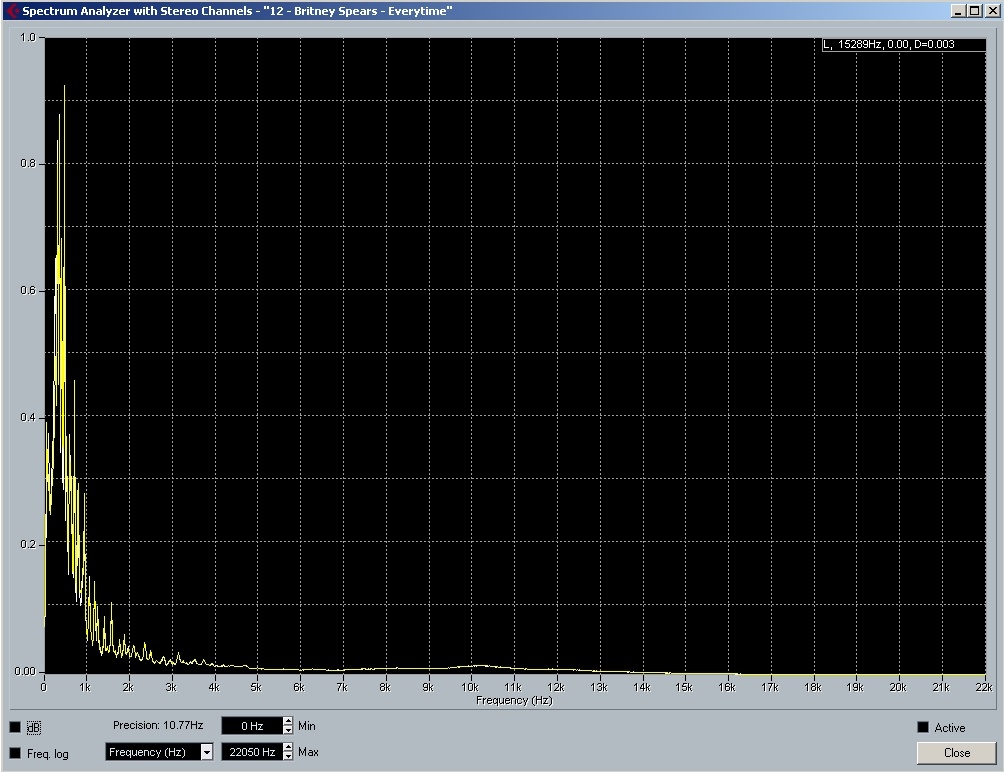Click the 0.00 amplitude axis label
This screenshot has width=1004, height=772.
(26, 671)
